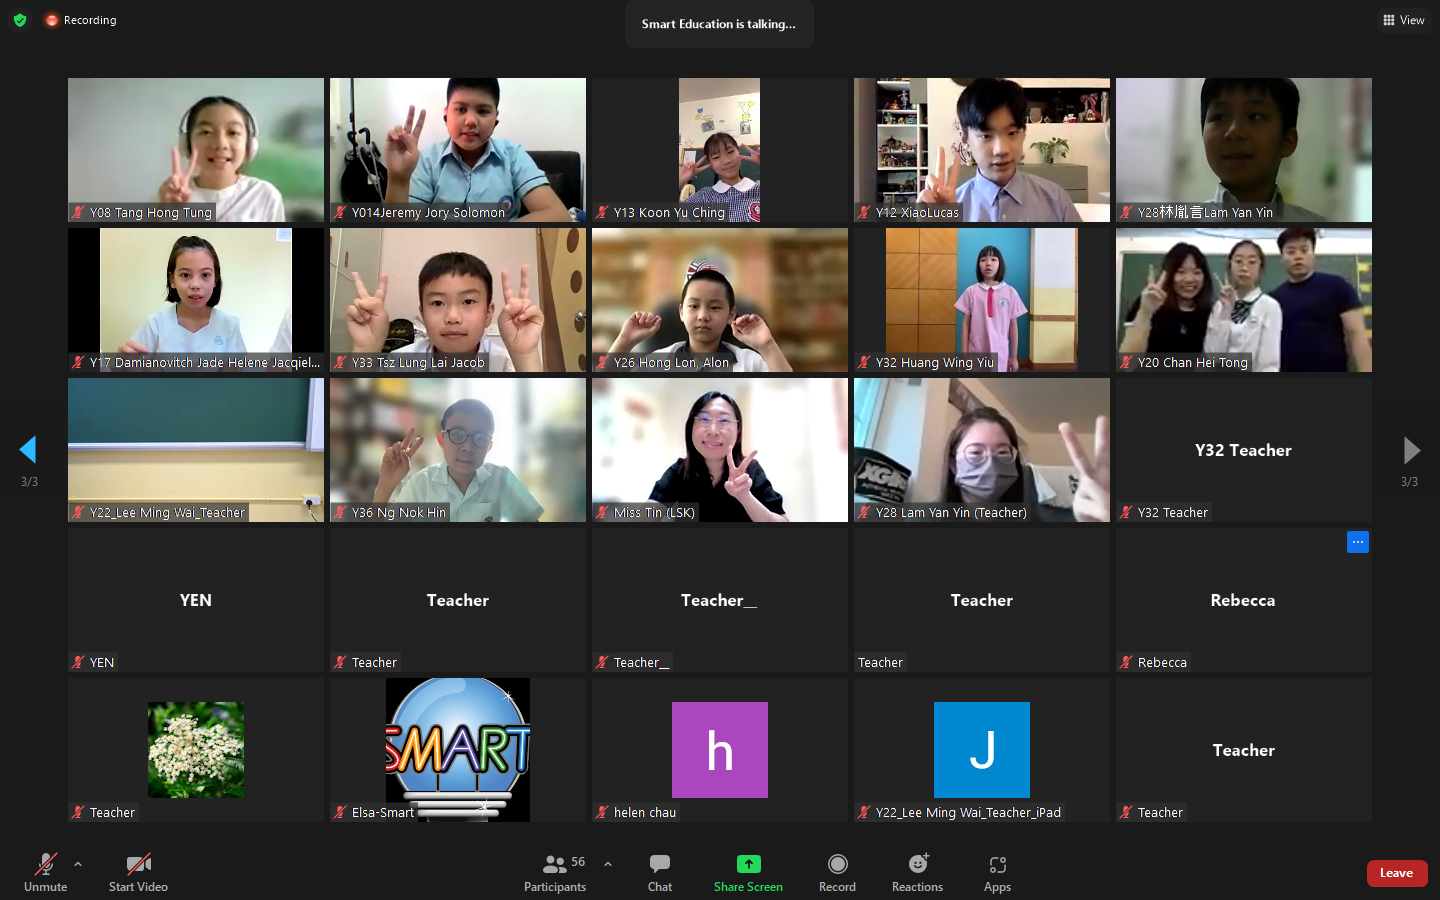The height and width of the screenshot is (900, 1440).
Task: Open the Participants panel
Action: pyautogui.click(x=555, y=872)
